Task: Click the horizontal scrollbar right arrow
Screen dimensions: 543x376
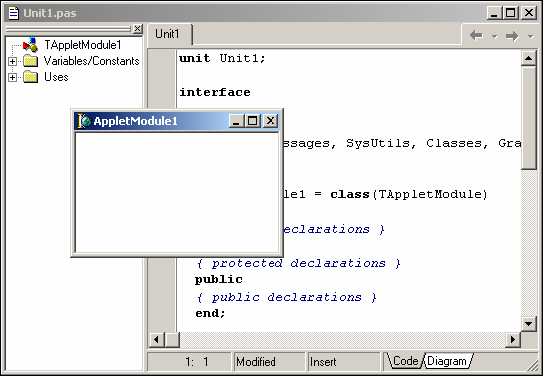Action: 513,339
